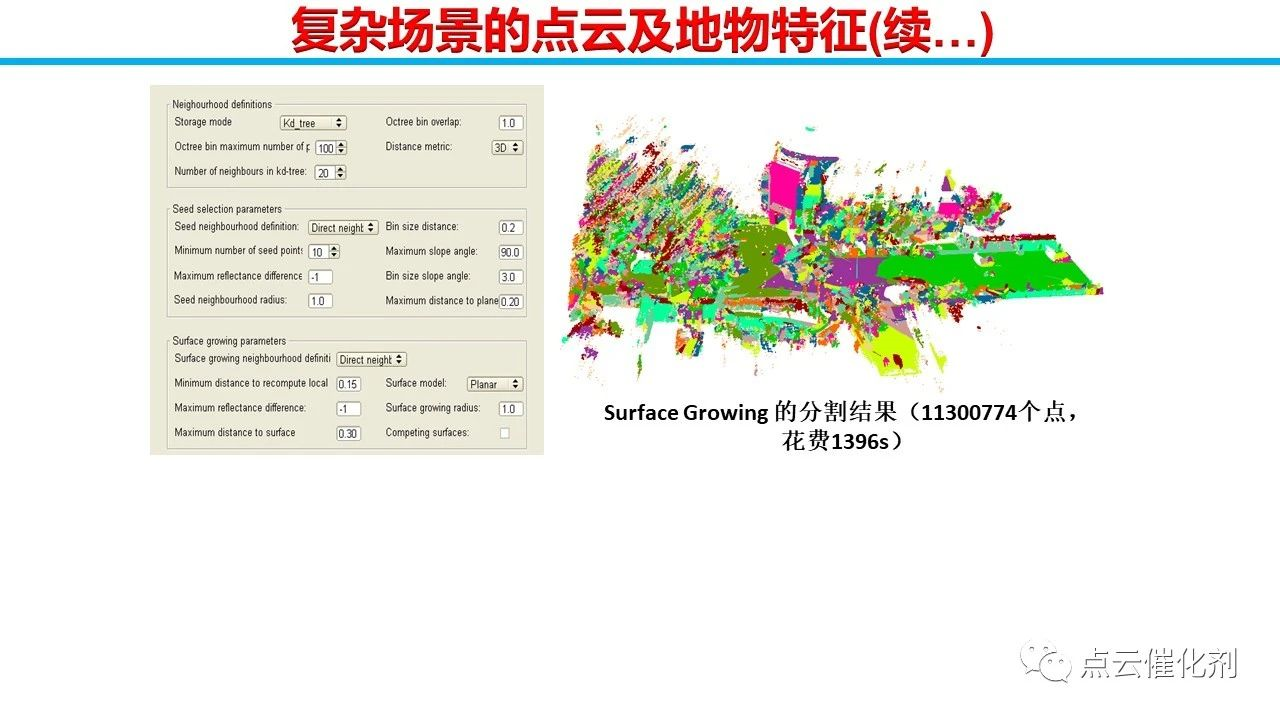The image size is (1280, 720).
Task: Click the Minimum distance to recompute local field
Action: coord(348,384)
